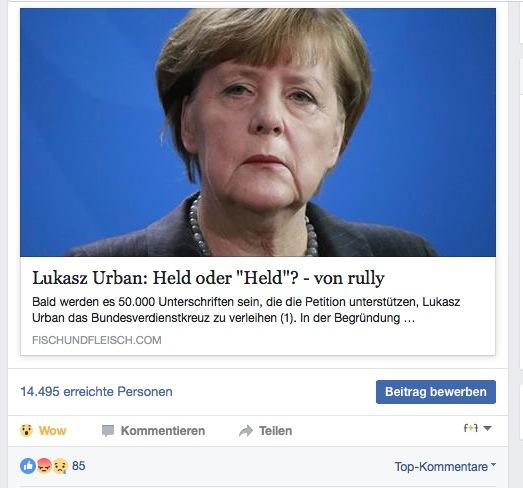Expand the identity selector dropdown arrow
Screen dimensions: 523x488
pyautogui.click(x=487, y=428)
